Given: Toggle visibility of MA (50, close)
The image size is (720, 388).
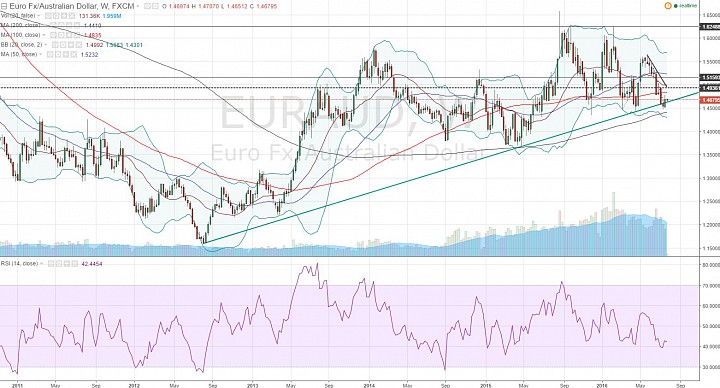Looking at the screenshot, I should [x=50, y=54].
